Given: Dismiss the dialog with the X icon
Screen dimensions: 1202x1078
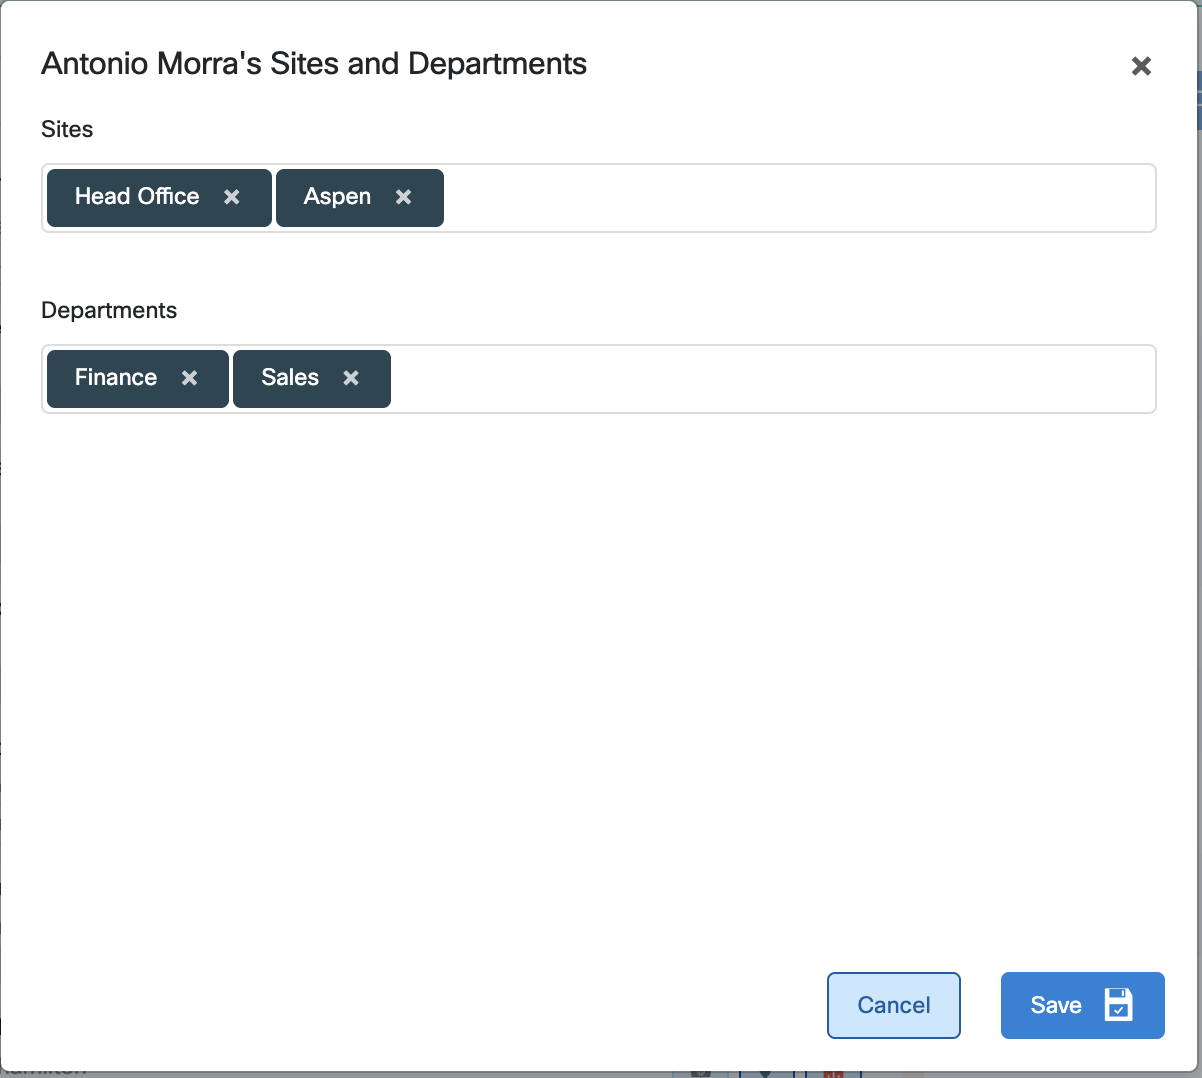Looking at the screenshot, I should click(x=1141, y=66).
